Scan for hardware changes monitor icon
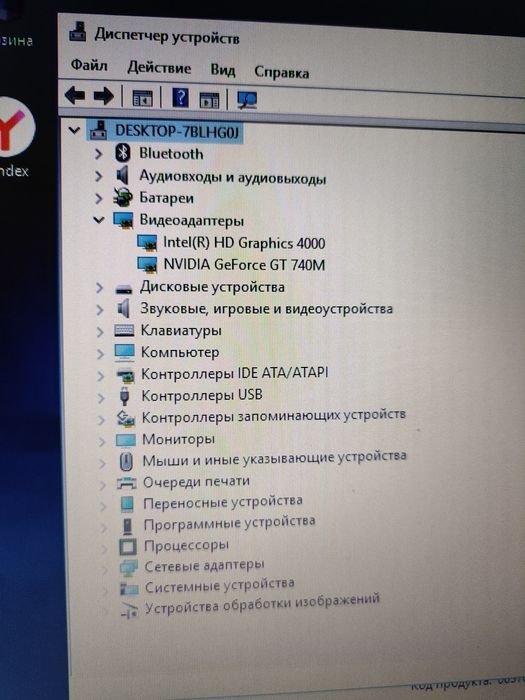 pyautogui.click(x=247, y=100)
